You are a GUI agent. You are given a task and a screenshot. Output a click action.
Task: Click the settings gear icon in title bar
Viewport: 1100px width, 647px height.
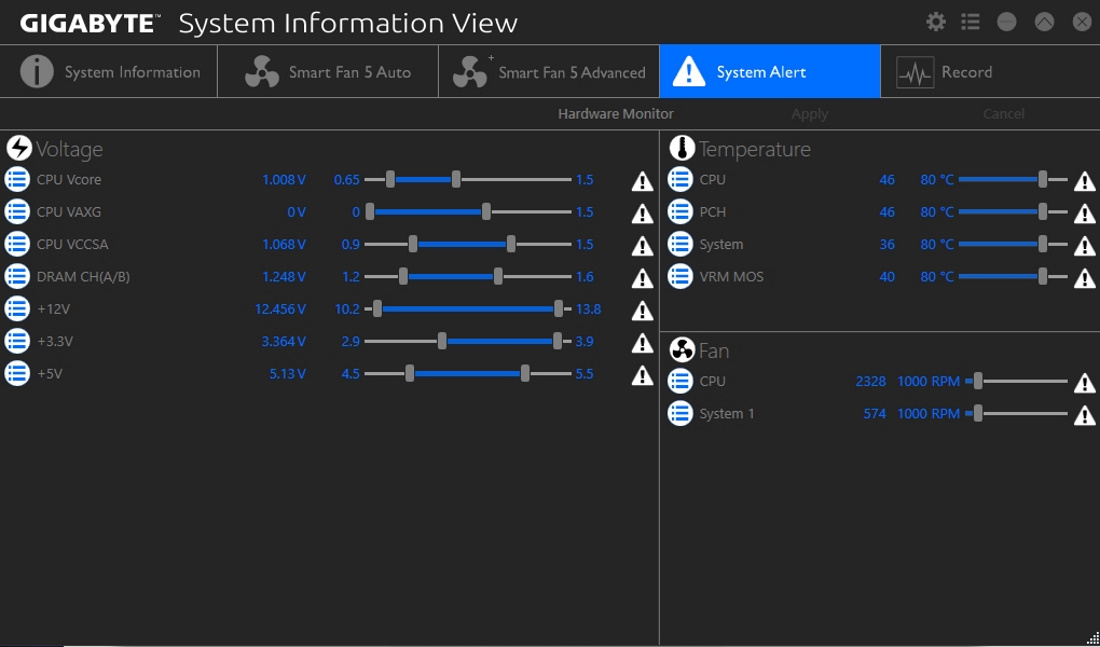(x=936, y=22)
